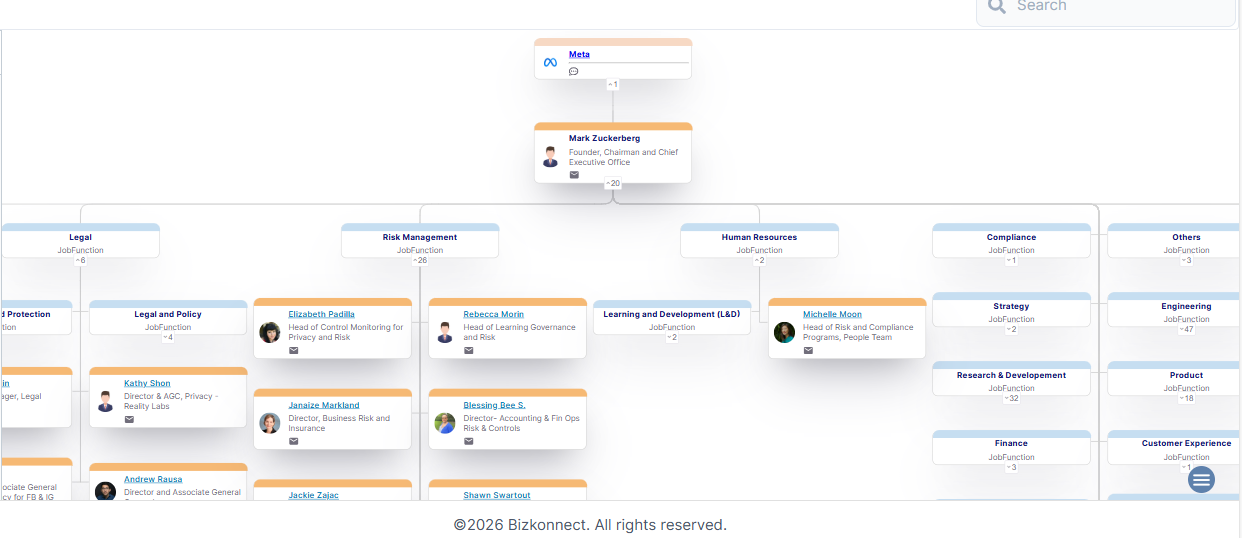The image size is (1242, 538).
Task: Click the Human Resources card title
Action: pos(760,237)
